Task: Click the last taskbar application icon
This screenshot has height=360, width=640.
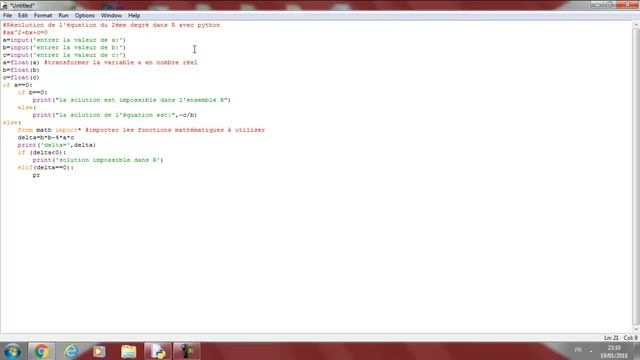Action: [x=187, y=351]
